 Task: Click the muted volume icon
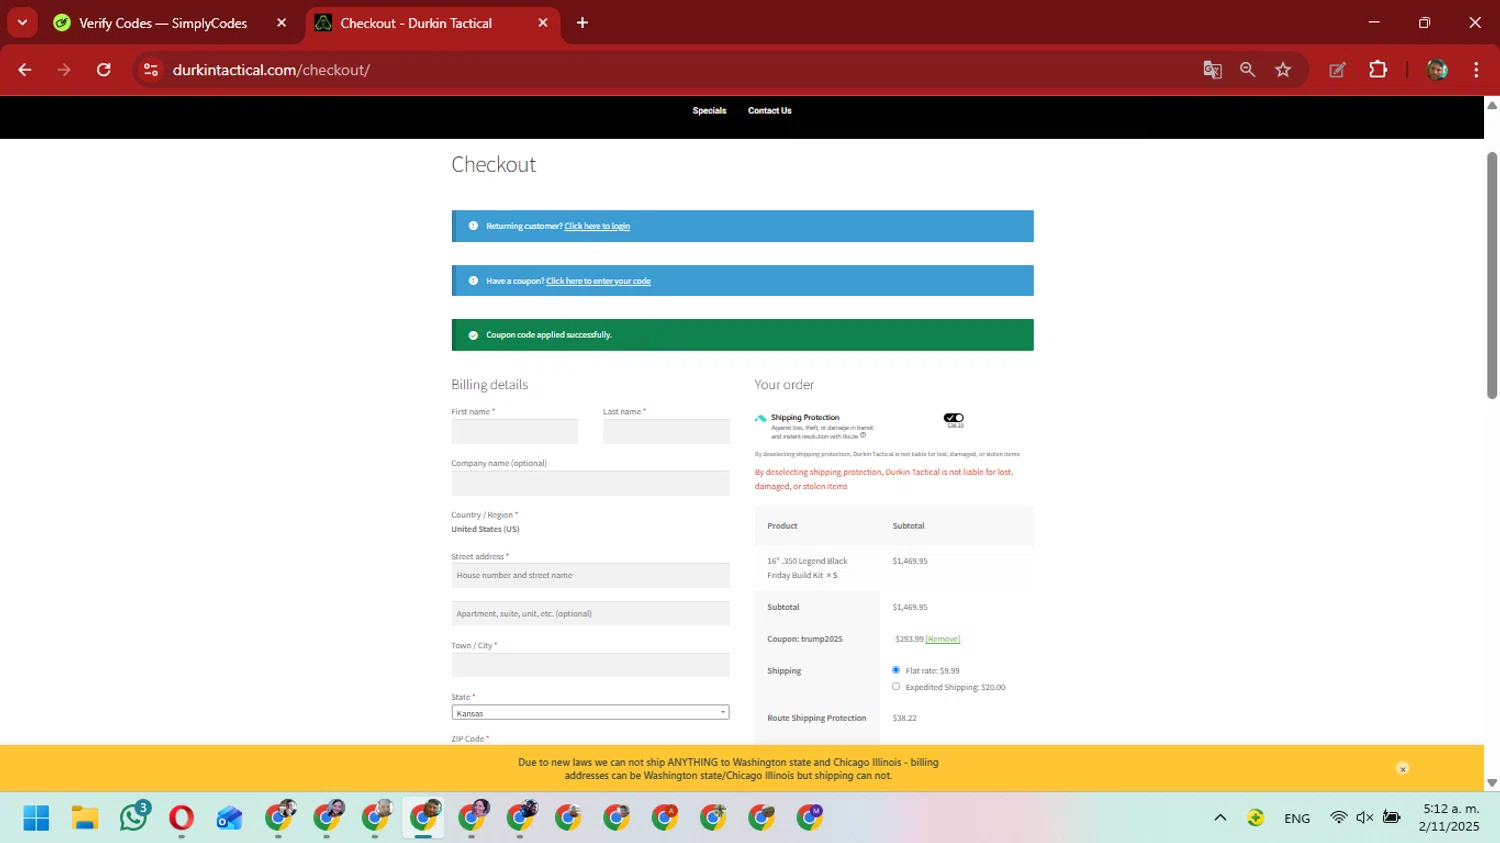1364,818
